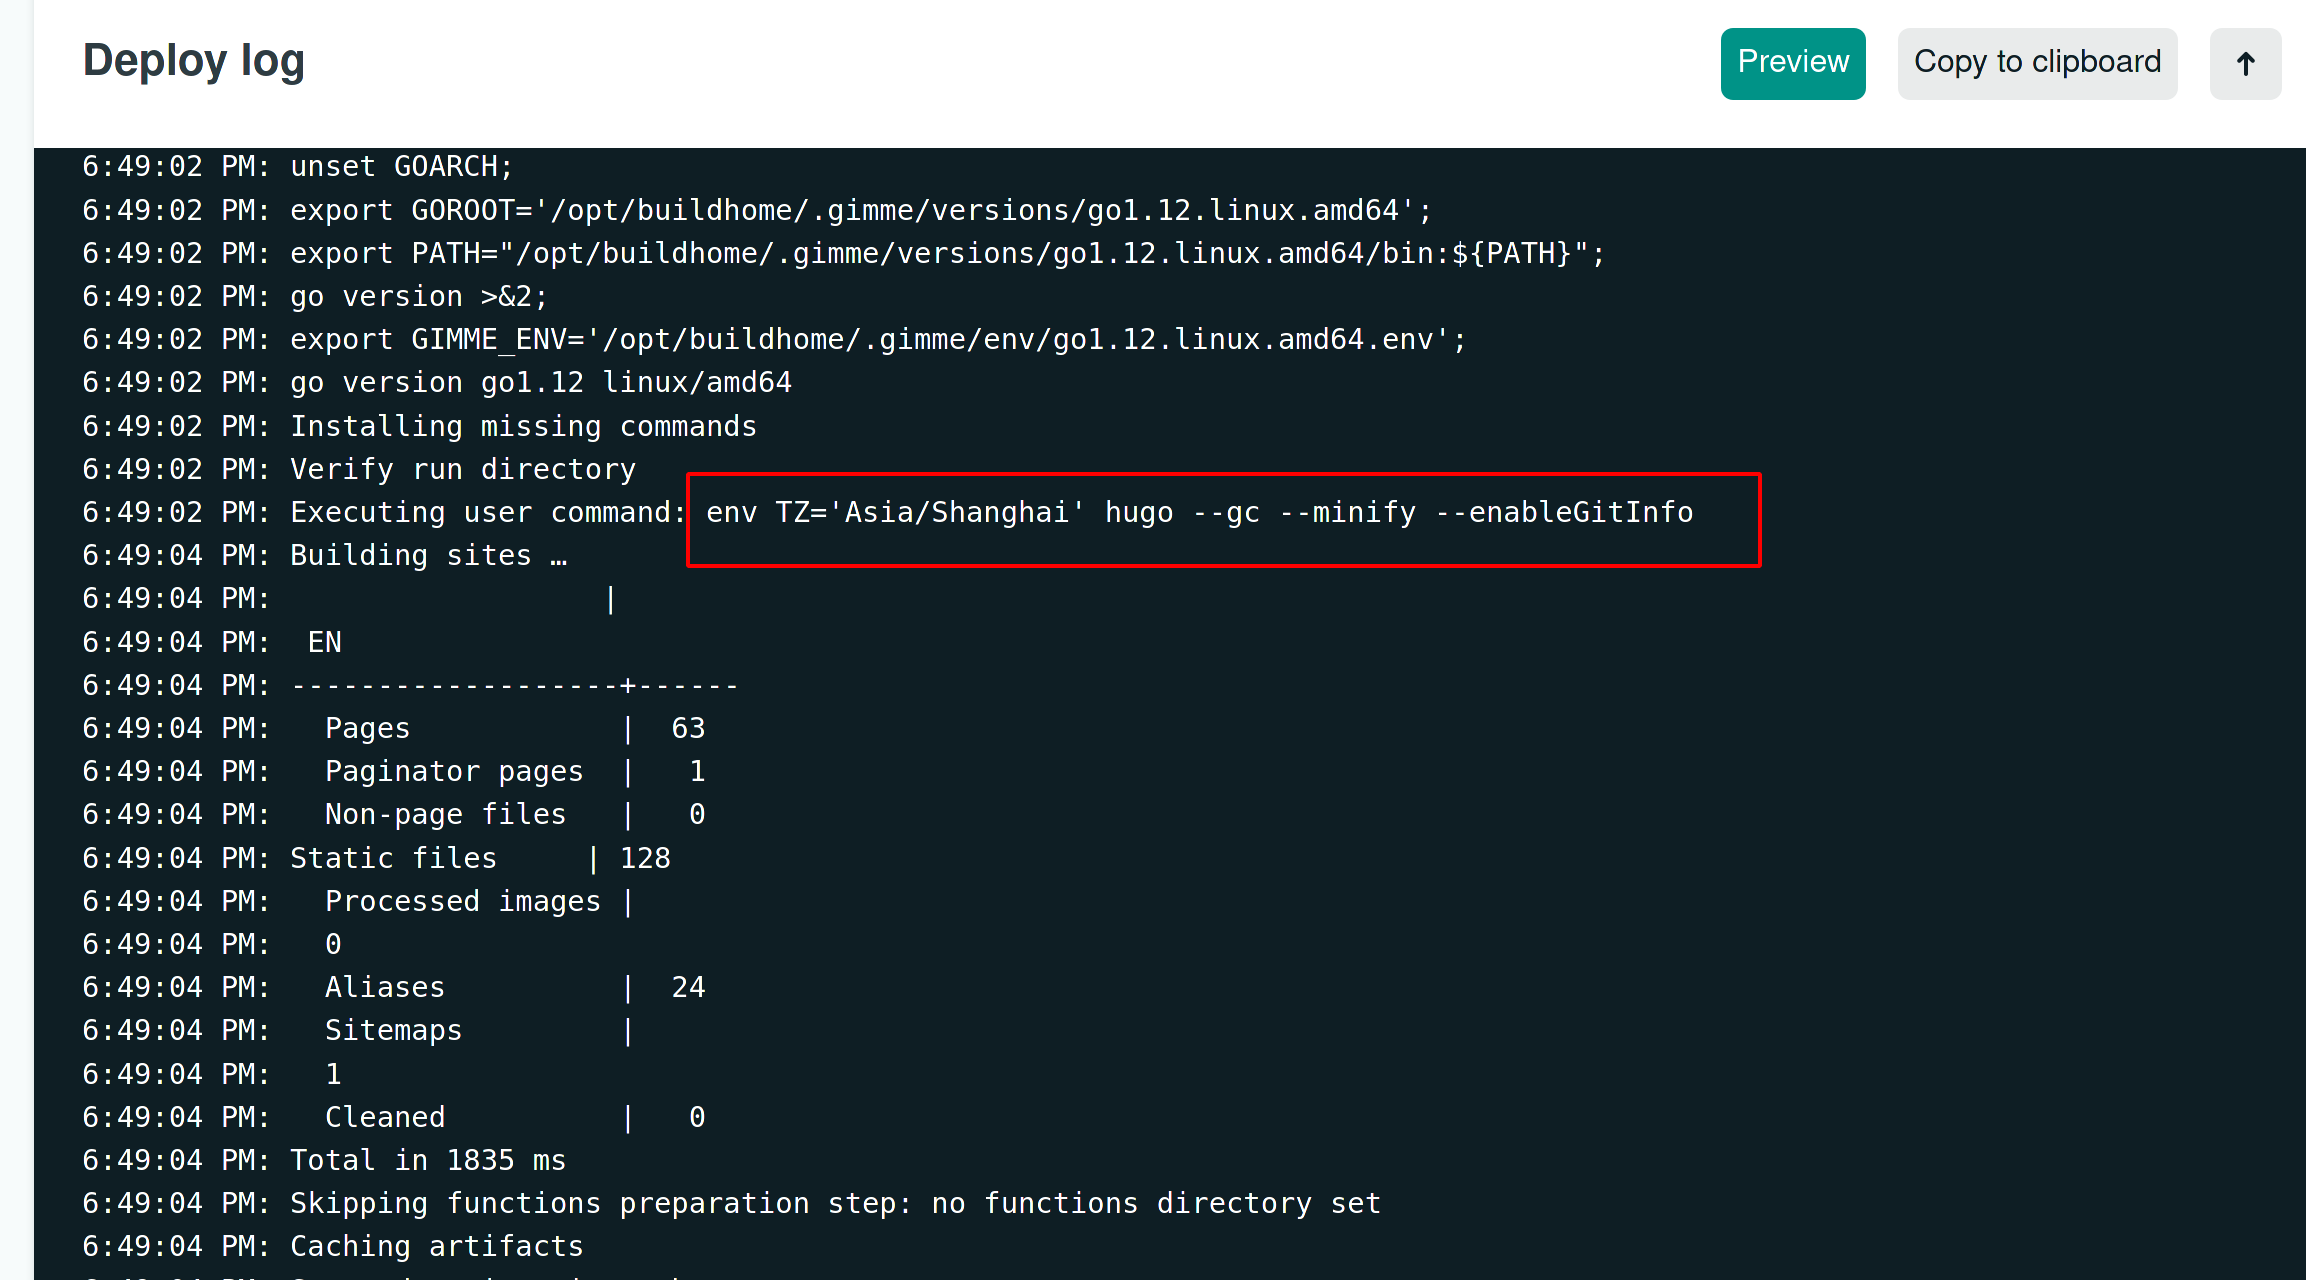Click the 'Aliases | 24' row
Screen dimensions: 2306x1280
tap(394, 987)
